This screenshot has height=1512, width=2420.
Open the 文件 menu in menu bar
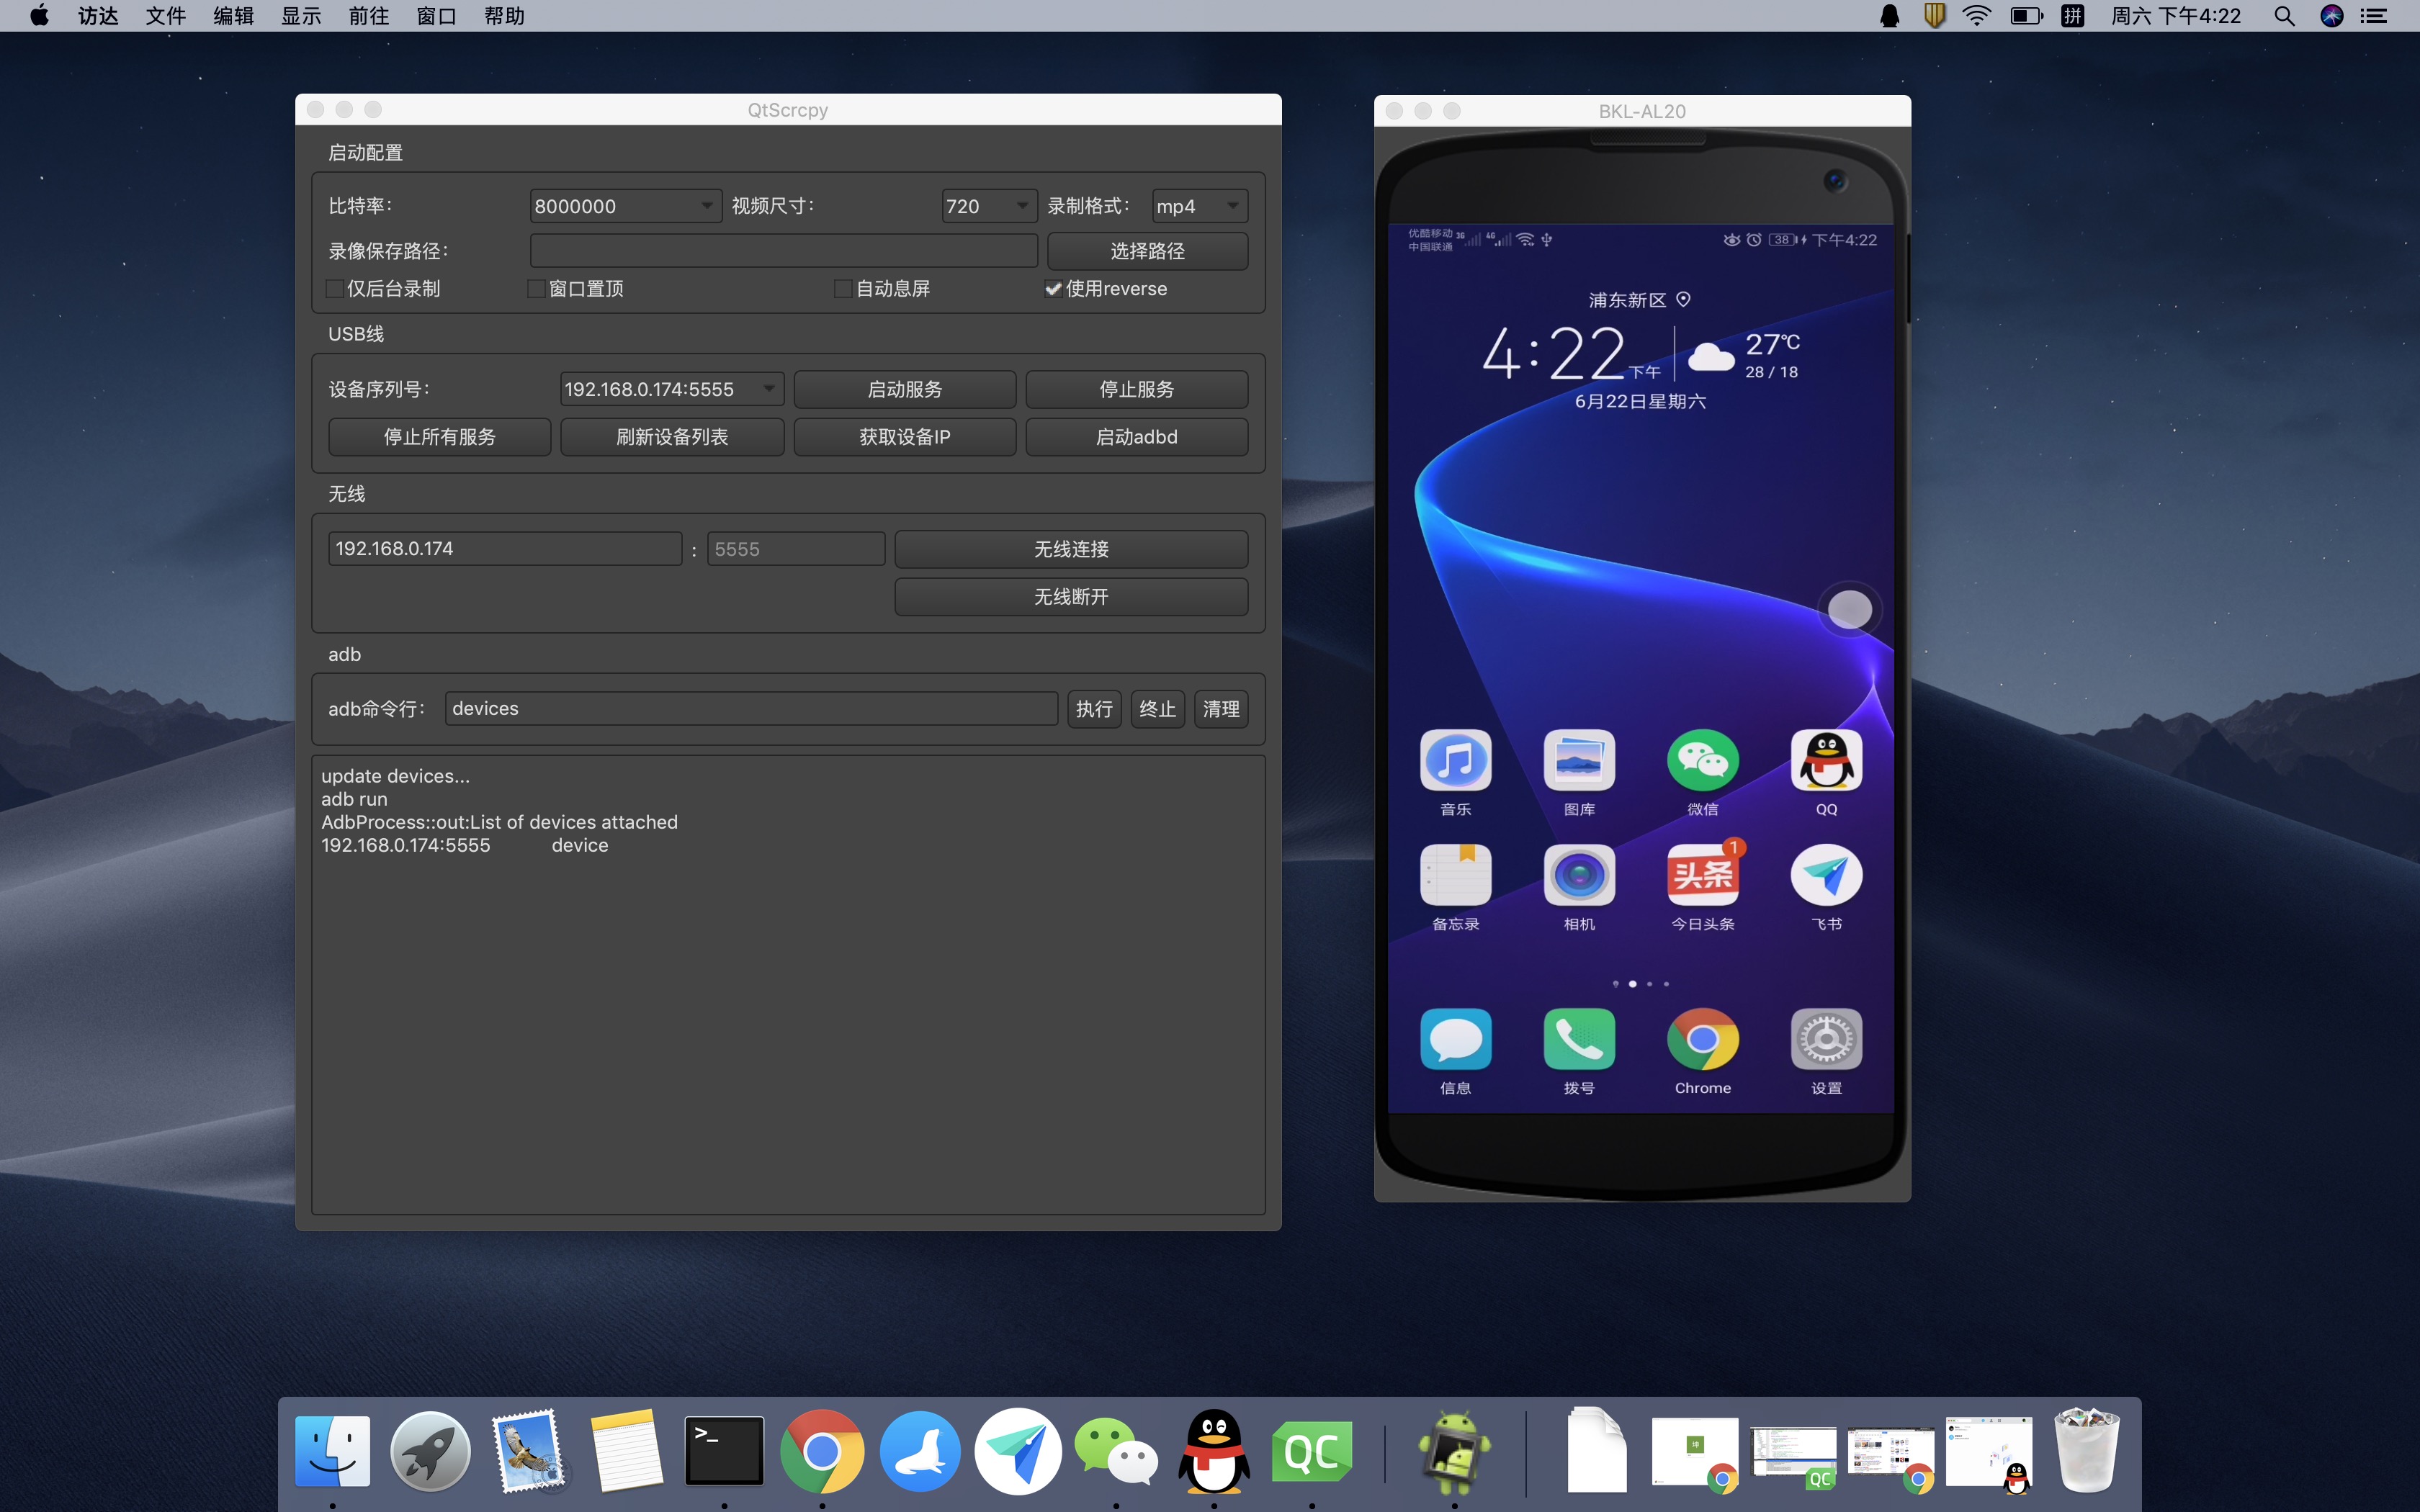[165, 16]
